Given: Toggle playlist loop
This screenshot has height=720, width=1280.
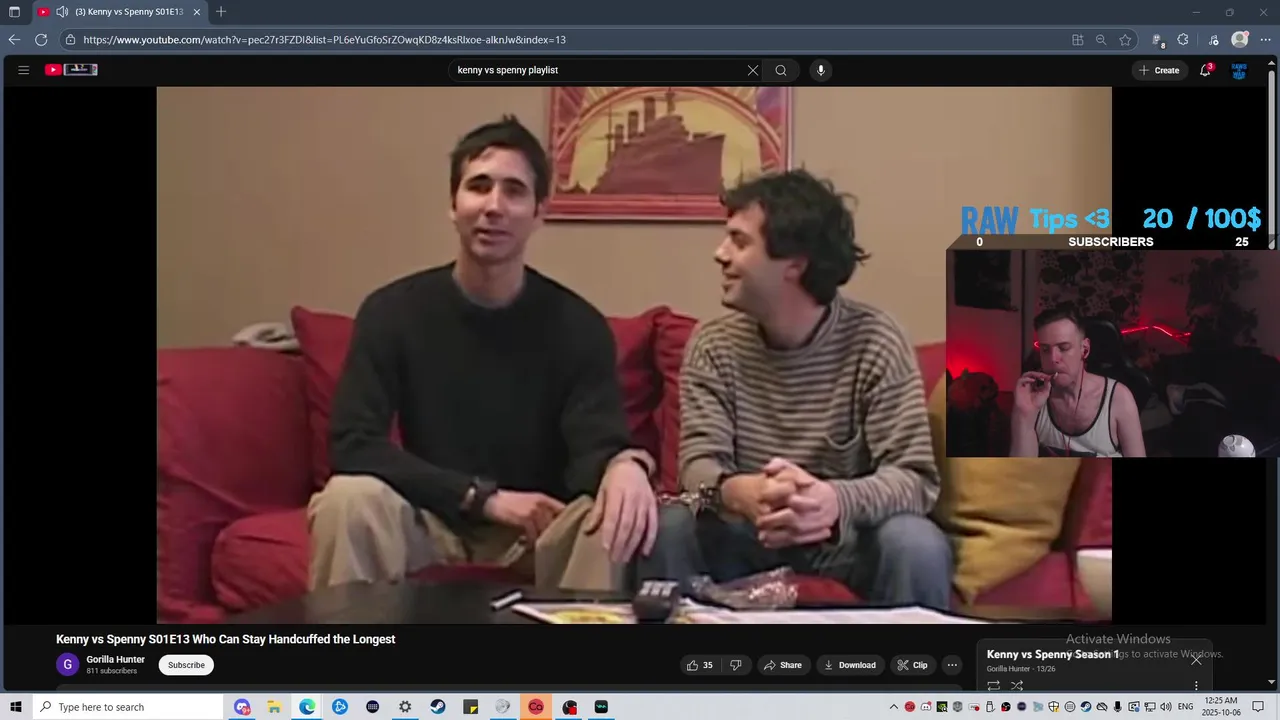Looking at the screenshot, I should coord(993,685).
